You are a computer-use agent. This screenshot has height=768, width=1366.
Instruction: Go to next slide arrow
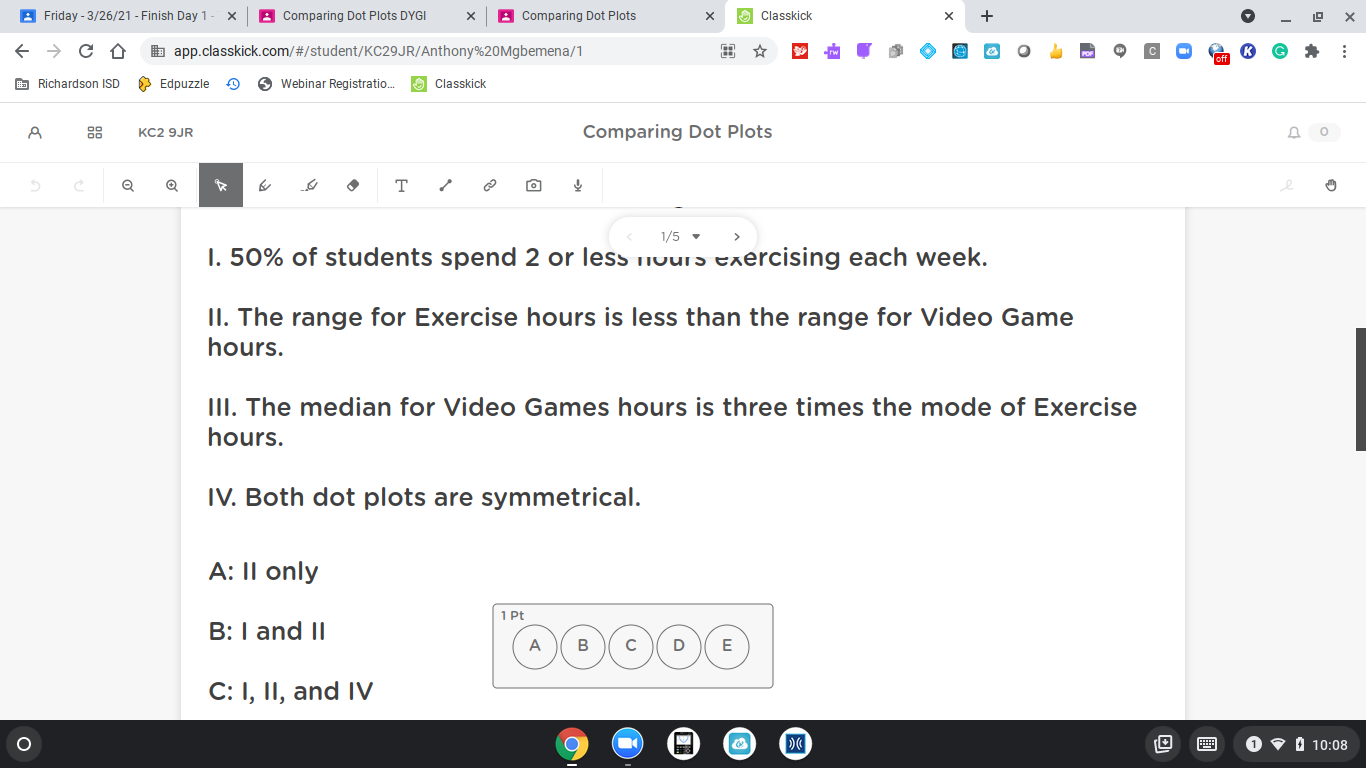[x=737, y=237]
